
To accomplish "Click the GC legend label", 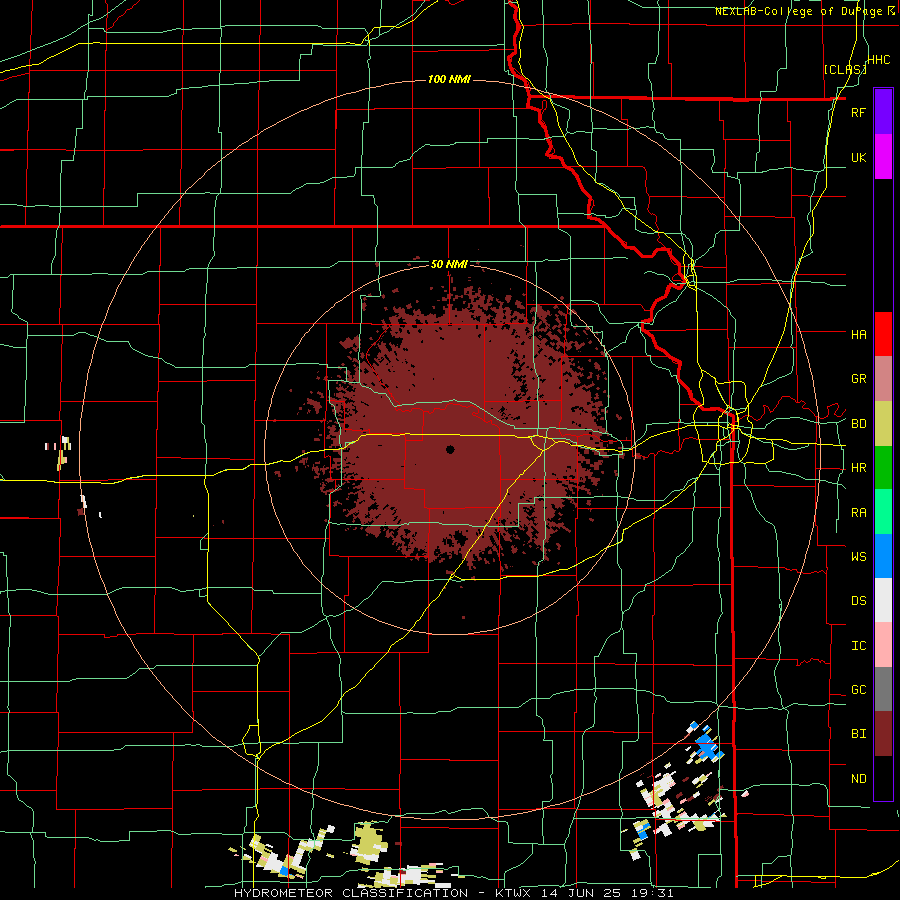I will tap(858, 690).
